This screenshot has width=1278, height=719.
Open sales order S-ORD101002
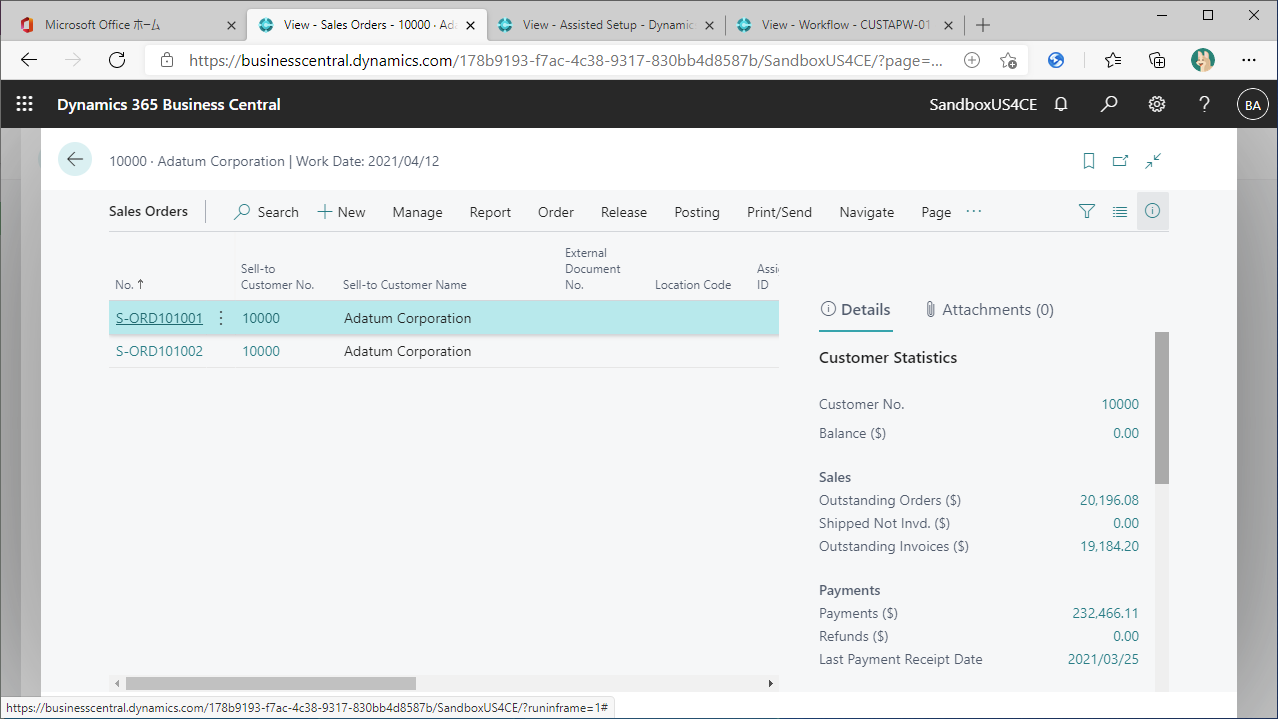[158, 351]
